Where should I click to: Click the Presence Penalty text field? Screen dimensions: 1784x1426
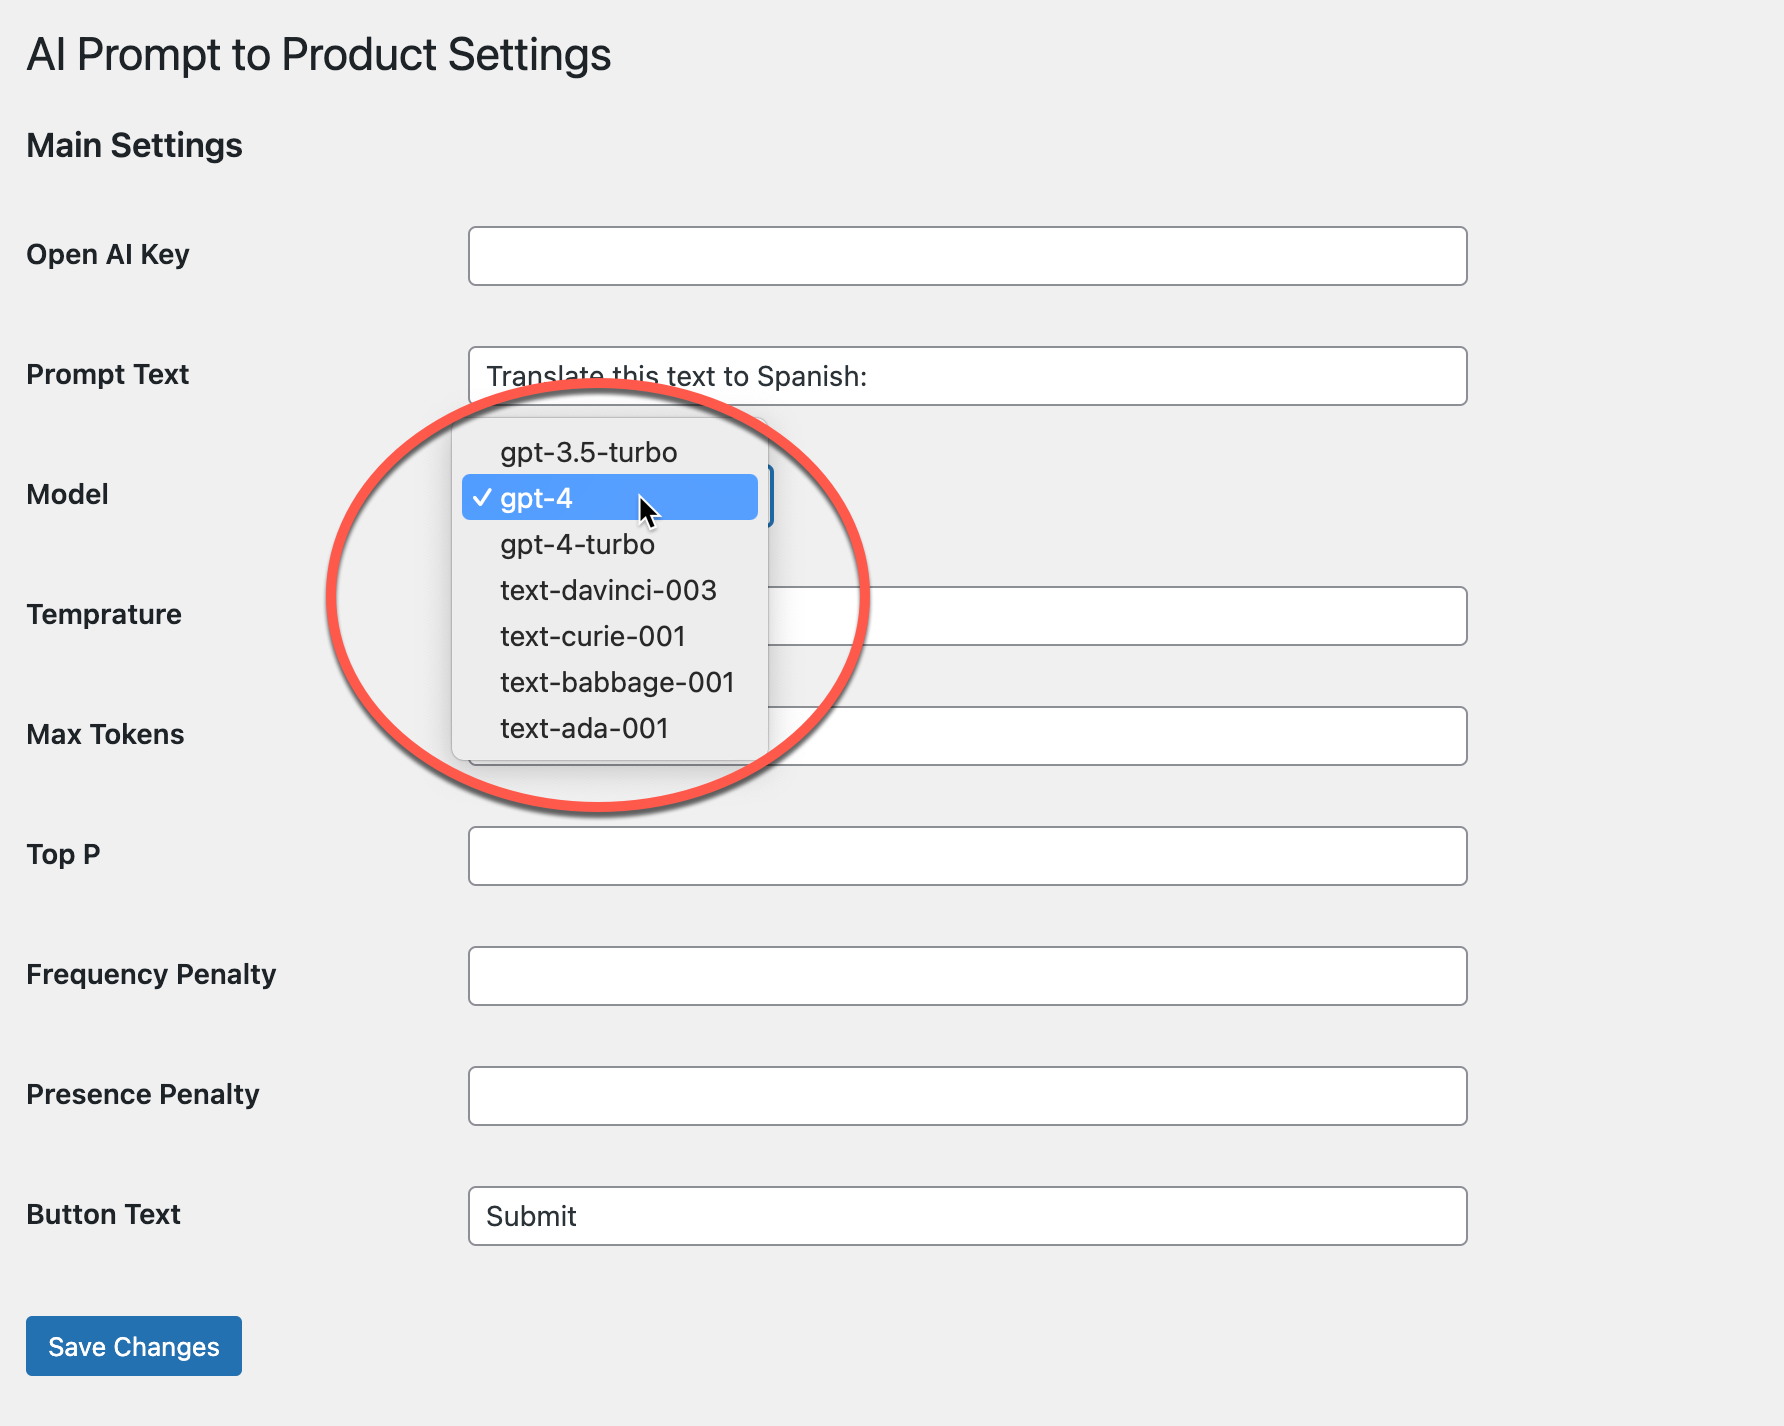[x=967, y=1096]
